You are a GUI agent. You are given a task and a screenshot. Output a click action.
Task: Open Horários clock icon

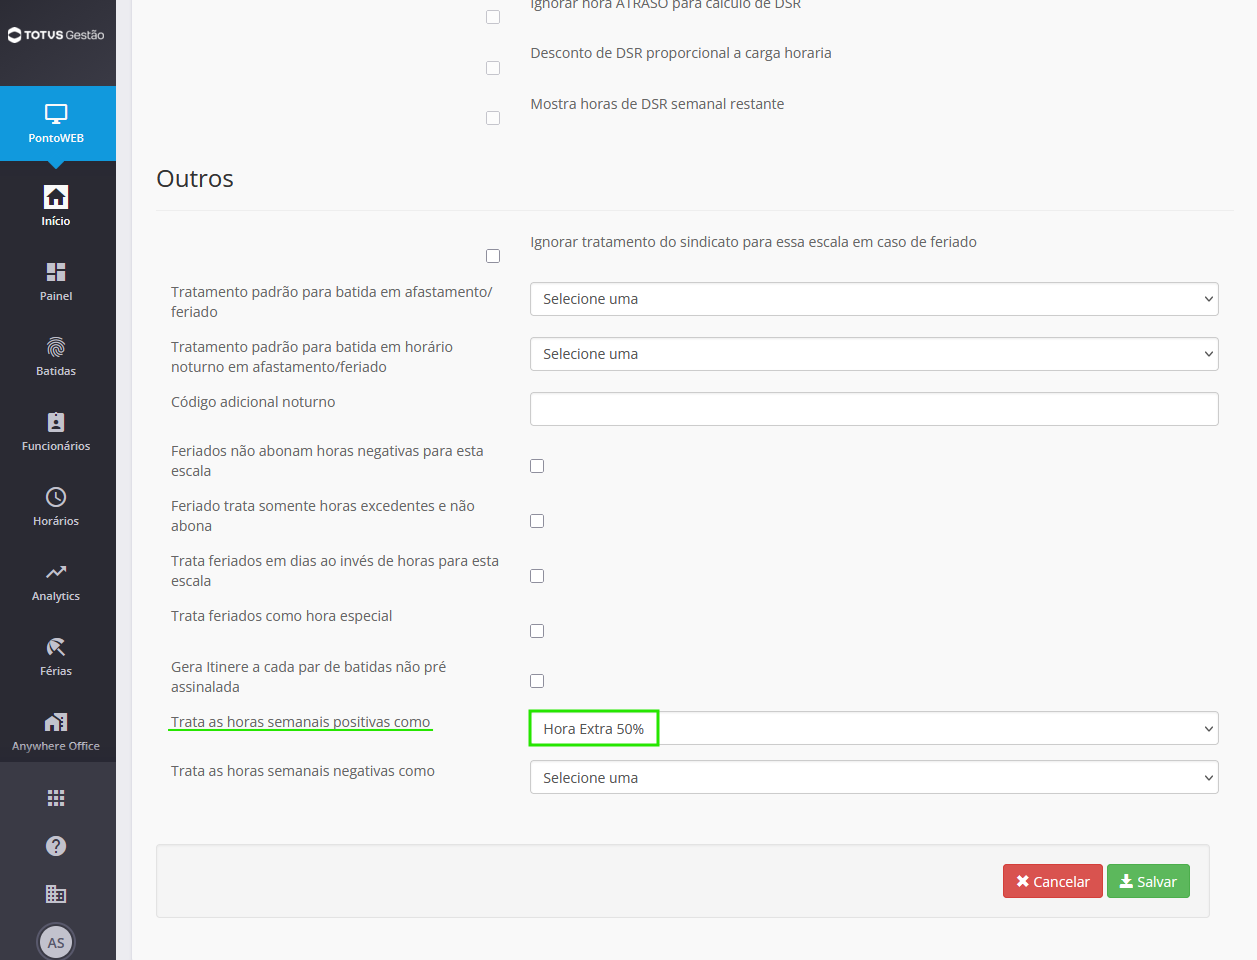56,497
